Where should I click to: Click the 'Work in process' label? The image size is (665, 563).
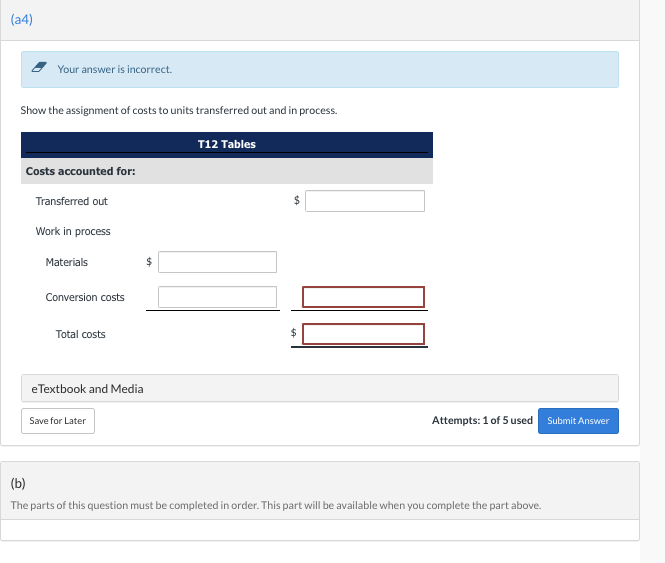point(73,231)
